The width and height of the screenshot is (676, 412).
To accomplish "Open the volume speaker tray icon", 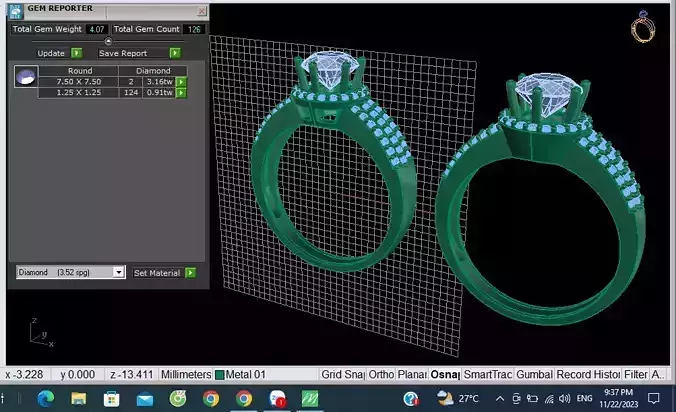I will click(x=565, y=399).
